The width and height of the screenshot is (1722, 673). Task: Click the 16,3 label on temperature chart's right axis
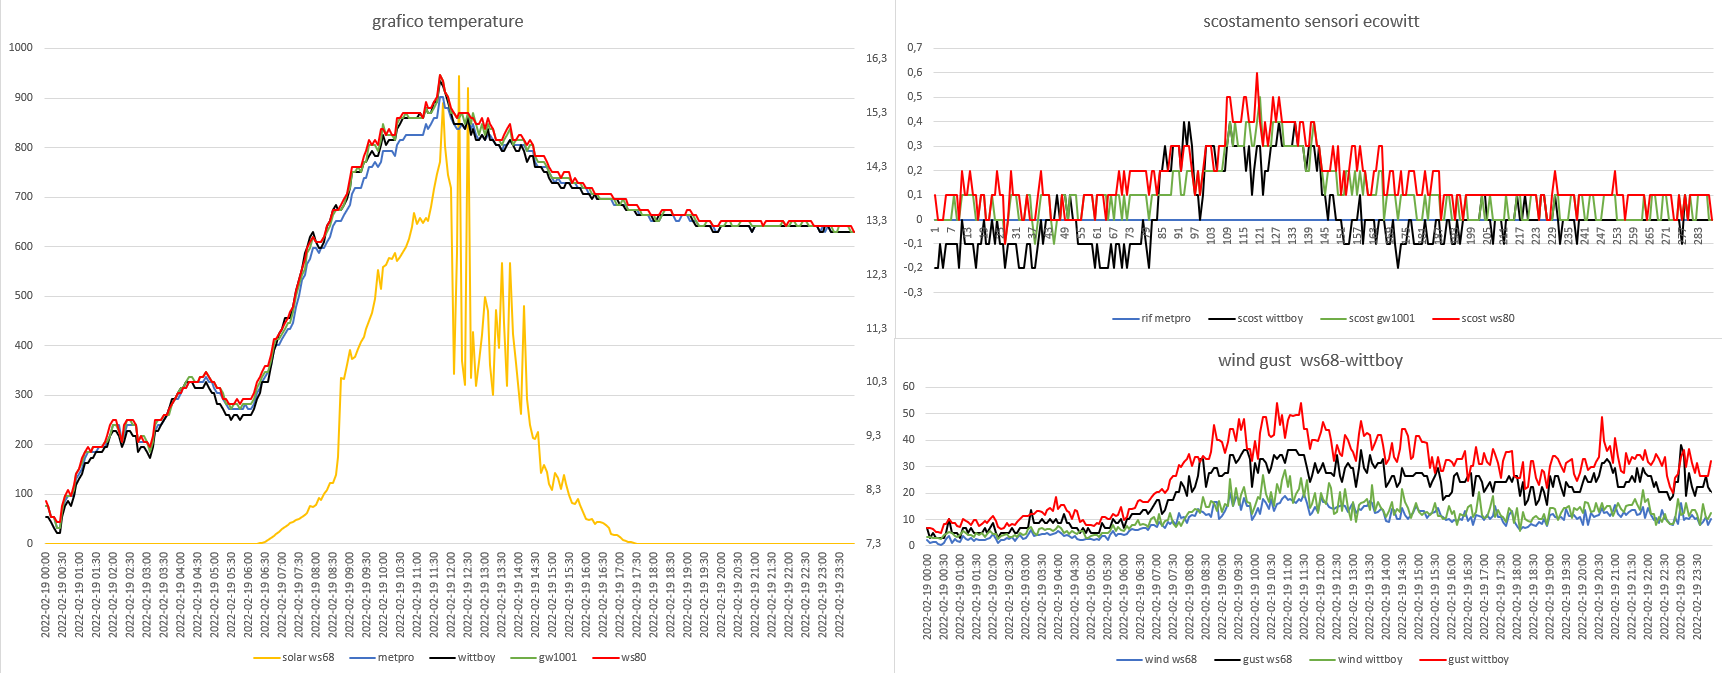pos(876,58)
